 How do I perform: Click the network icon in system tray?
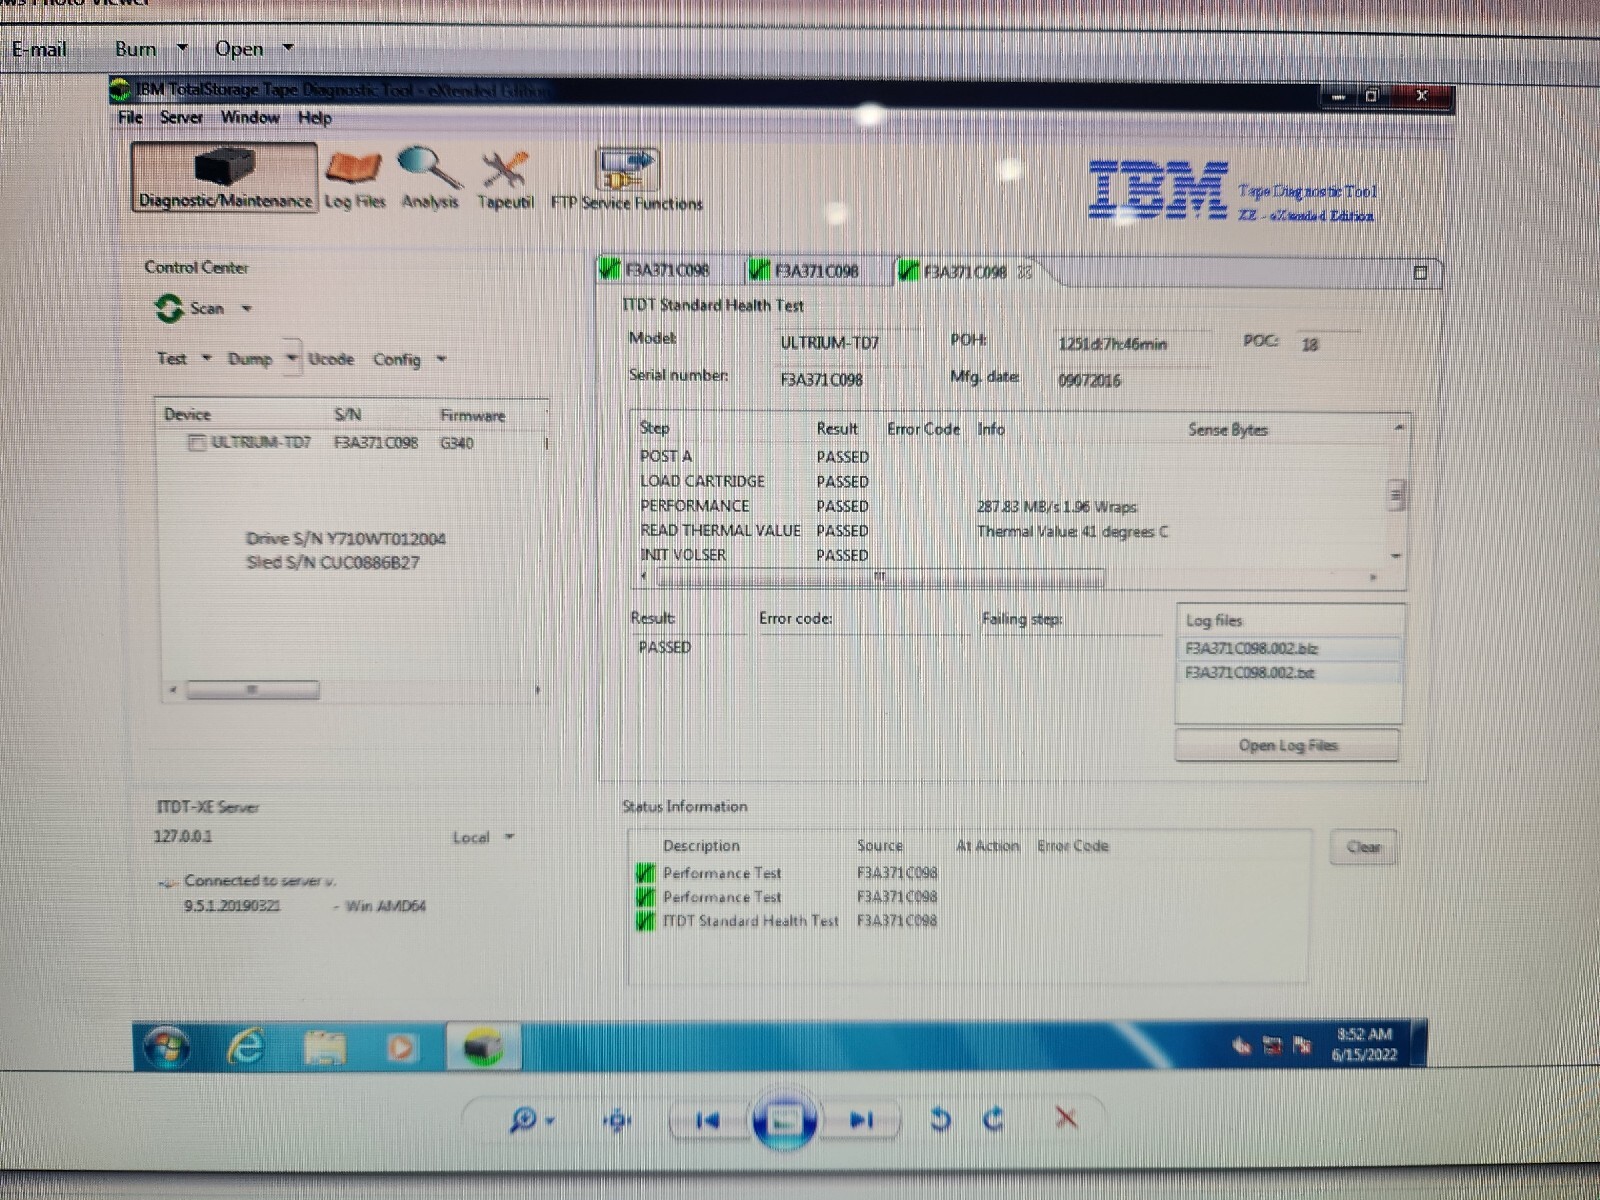point(1272,1046)
